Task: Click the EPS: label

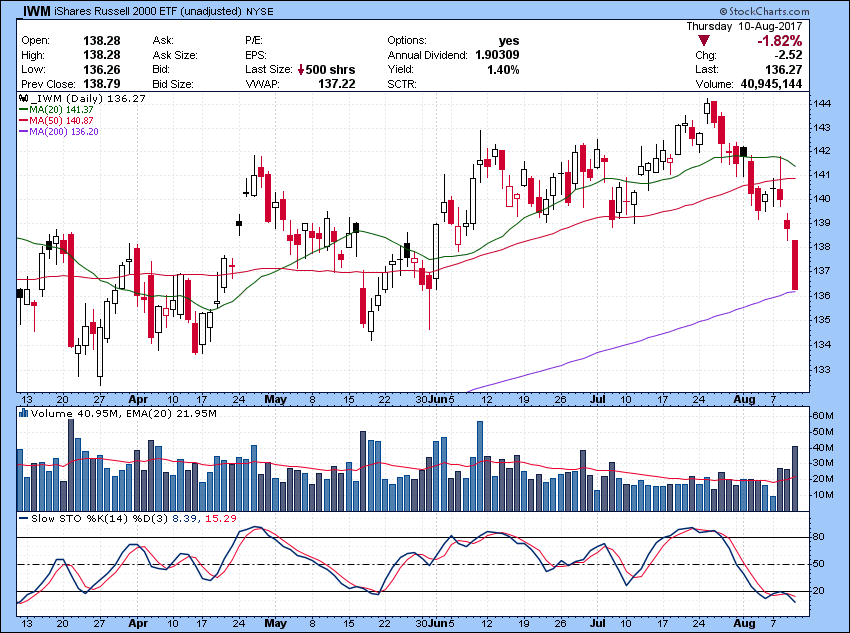Action: coord(256,55)
